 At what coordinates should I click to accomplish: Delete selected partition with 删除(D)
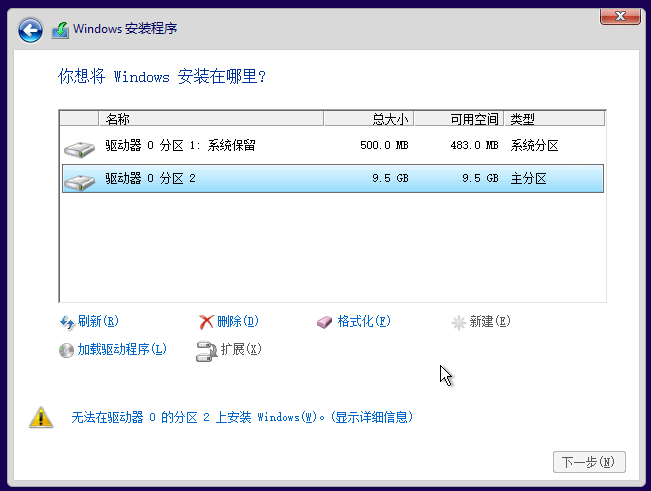(x=237, y=321)
